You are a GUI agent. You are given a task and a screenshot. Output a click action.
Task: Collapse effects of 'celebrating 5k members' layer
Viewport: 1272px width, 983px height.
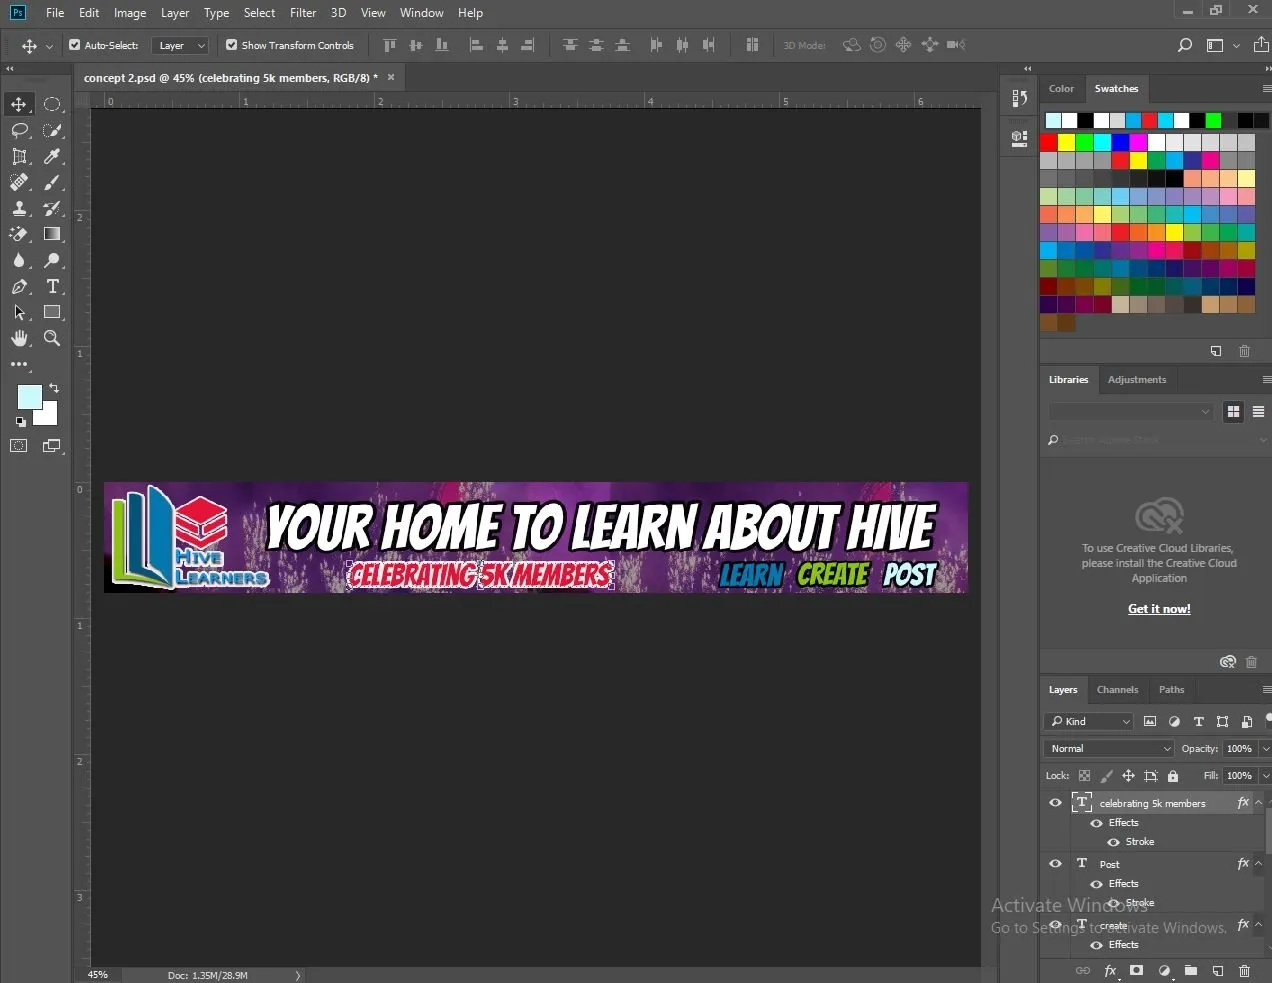(x=1259, y=803)
